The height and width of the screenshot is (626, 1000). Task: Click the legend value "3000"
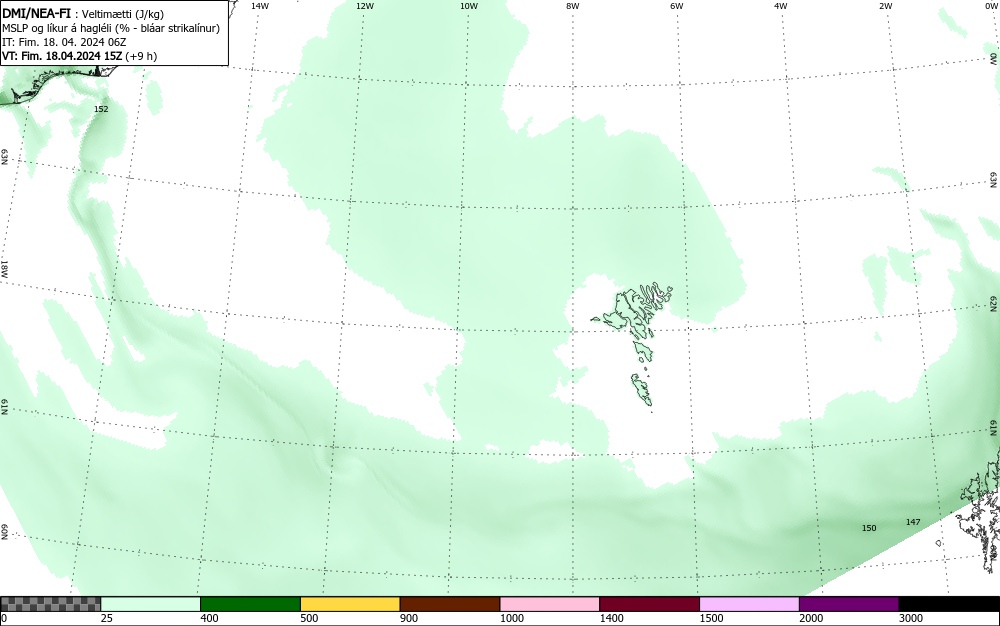tap(911, 618)
